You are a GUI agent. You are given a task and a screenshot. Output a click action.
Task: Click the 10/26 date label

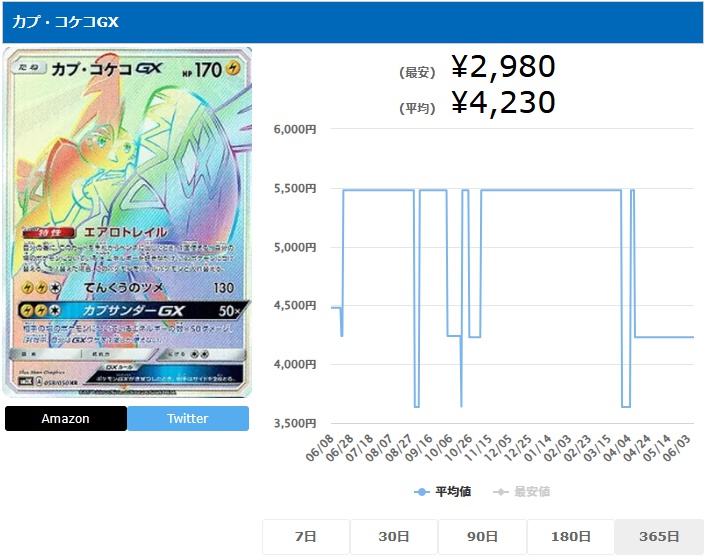pos(458,448)
